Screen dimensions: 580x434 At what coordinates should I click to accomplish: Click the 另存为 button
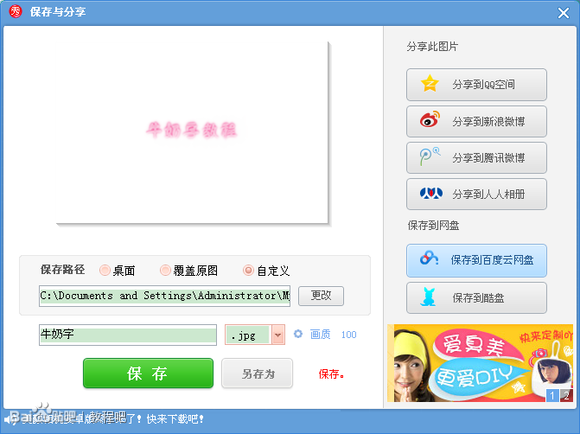click(257, 373)
